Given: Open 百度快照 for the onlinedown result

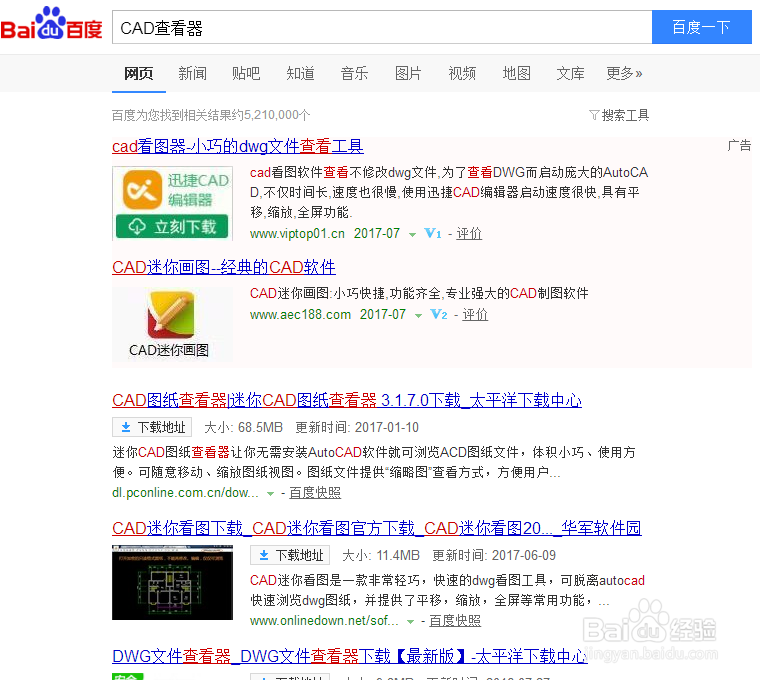Looking at the screenshot, I should 455,621.
